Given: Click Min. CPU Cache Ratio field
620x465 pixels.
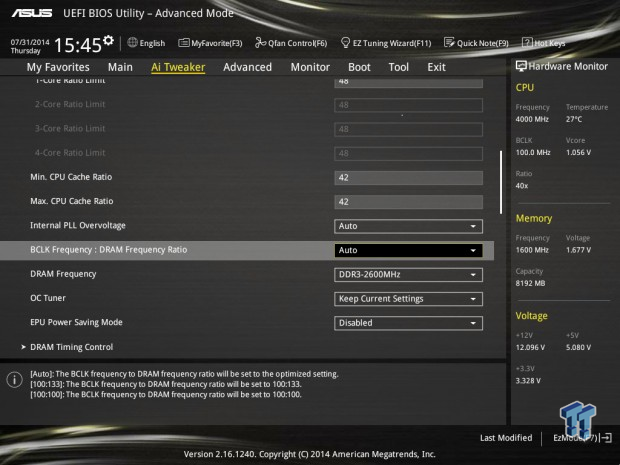Looking at the screenshot, I should [x=408, y=178].
